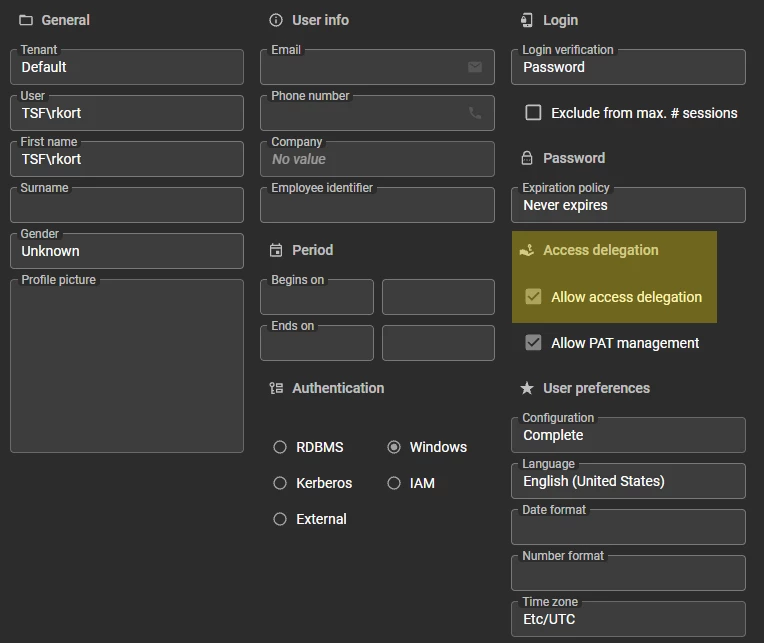Toggle Allow PAT management checkbox
Screen dimensions: 764x643
coord(533,342)
